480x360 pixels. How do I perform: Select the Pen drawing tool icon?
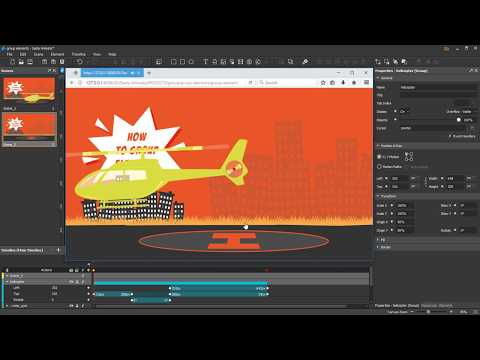[305, 62]
